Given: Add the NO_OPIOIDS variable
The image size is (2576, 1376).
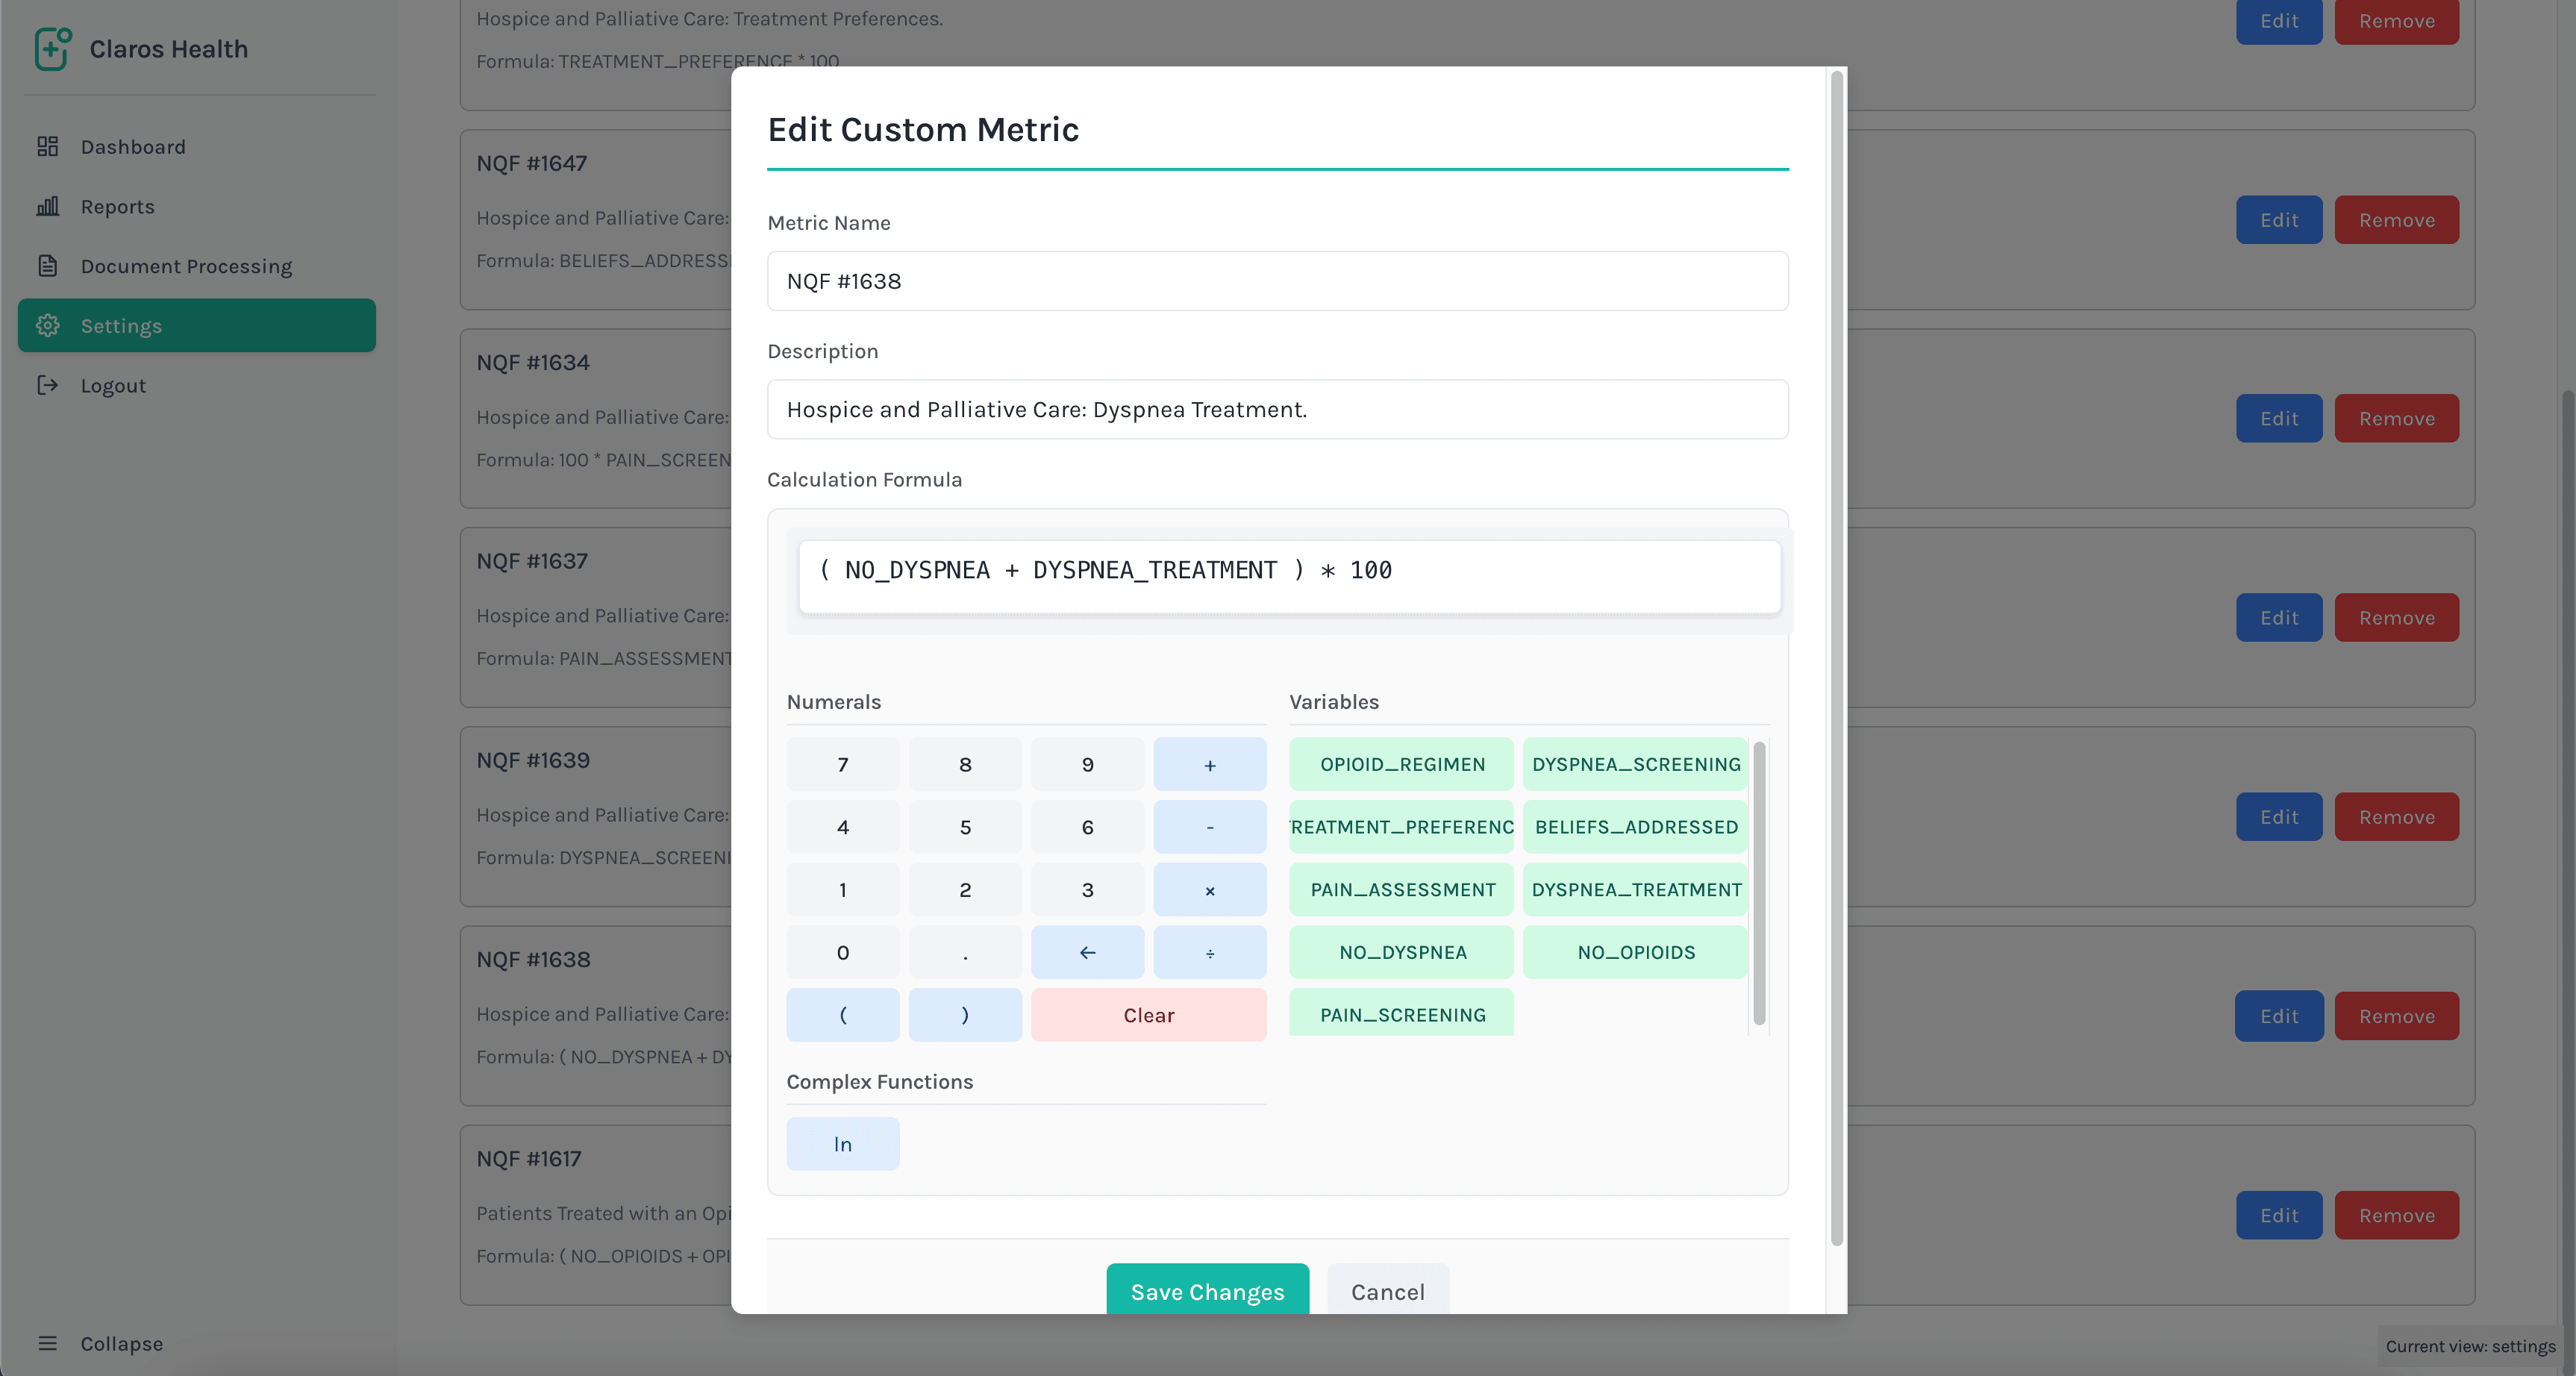Looking at the screenshot, I should (1636, 952).
